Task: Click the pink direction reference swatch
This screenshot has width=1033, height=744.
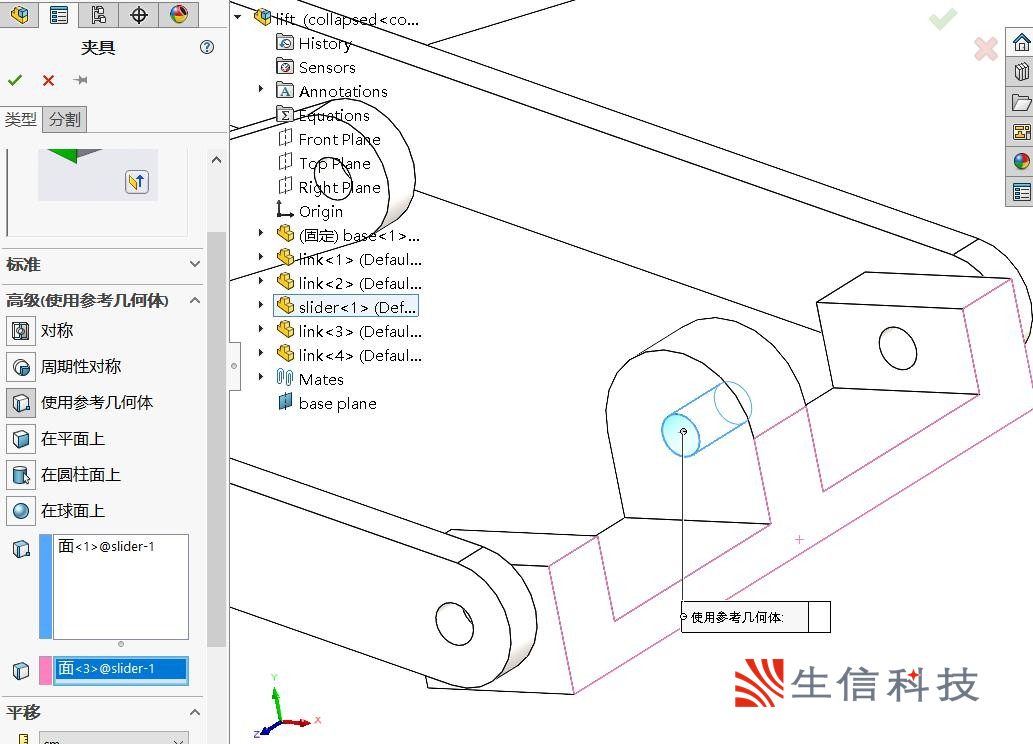Action: pos(45,670)
